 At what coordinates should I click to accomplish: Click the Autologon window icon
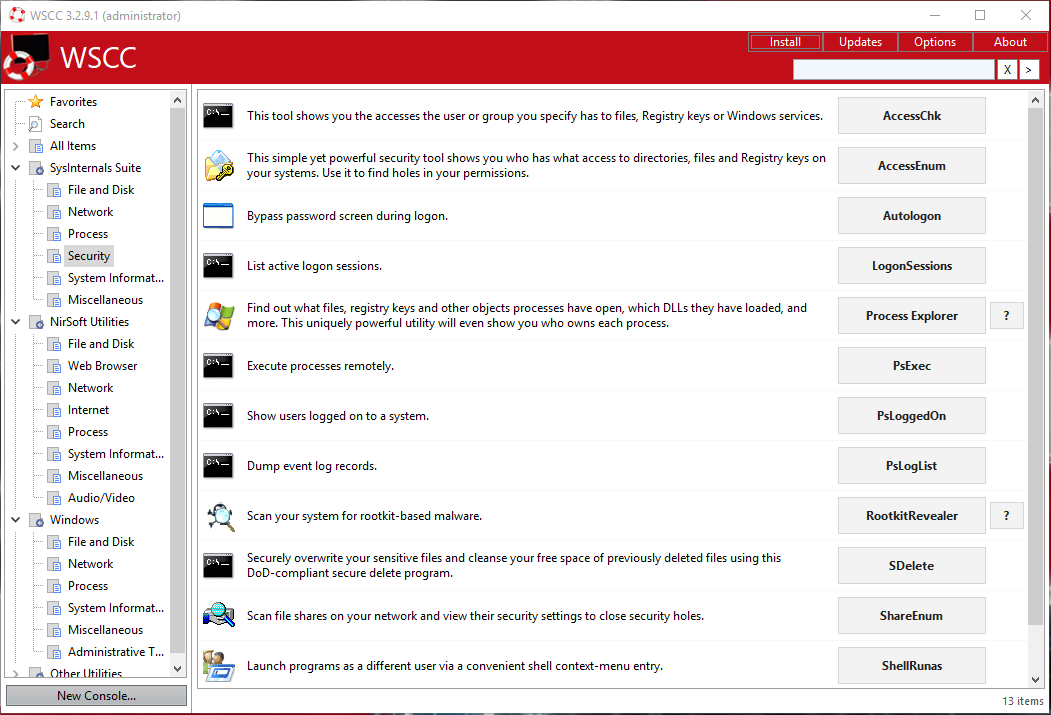tap(219, 216)
